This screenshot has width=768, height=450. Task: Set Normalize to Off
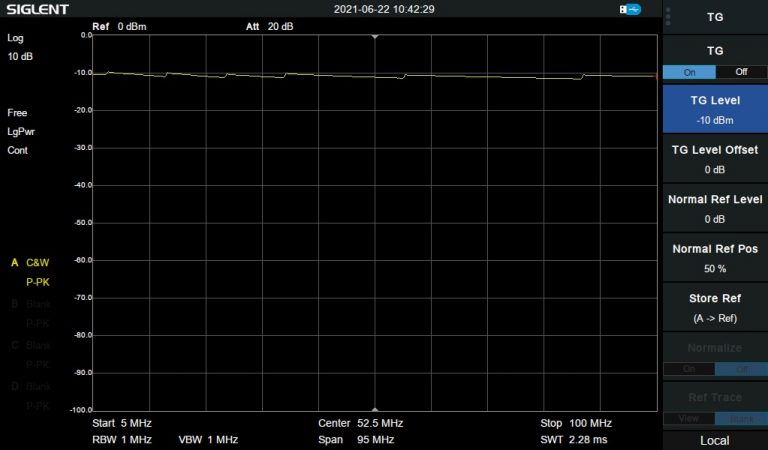[741, 368]
